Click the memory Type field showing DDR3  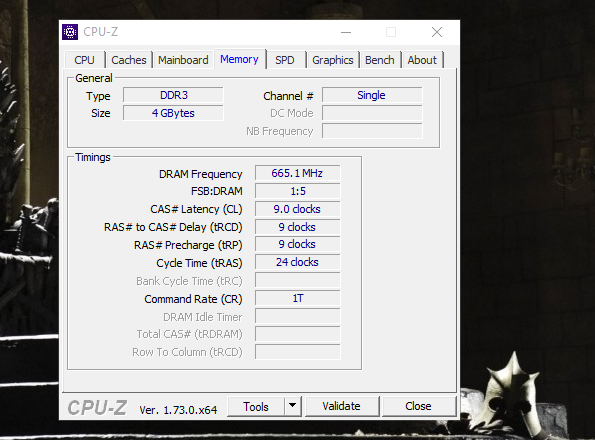click(x=173, y=95)
